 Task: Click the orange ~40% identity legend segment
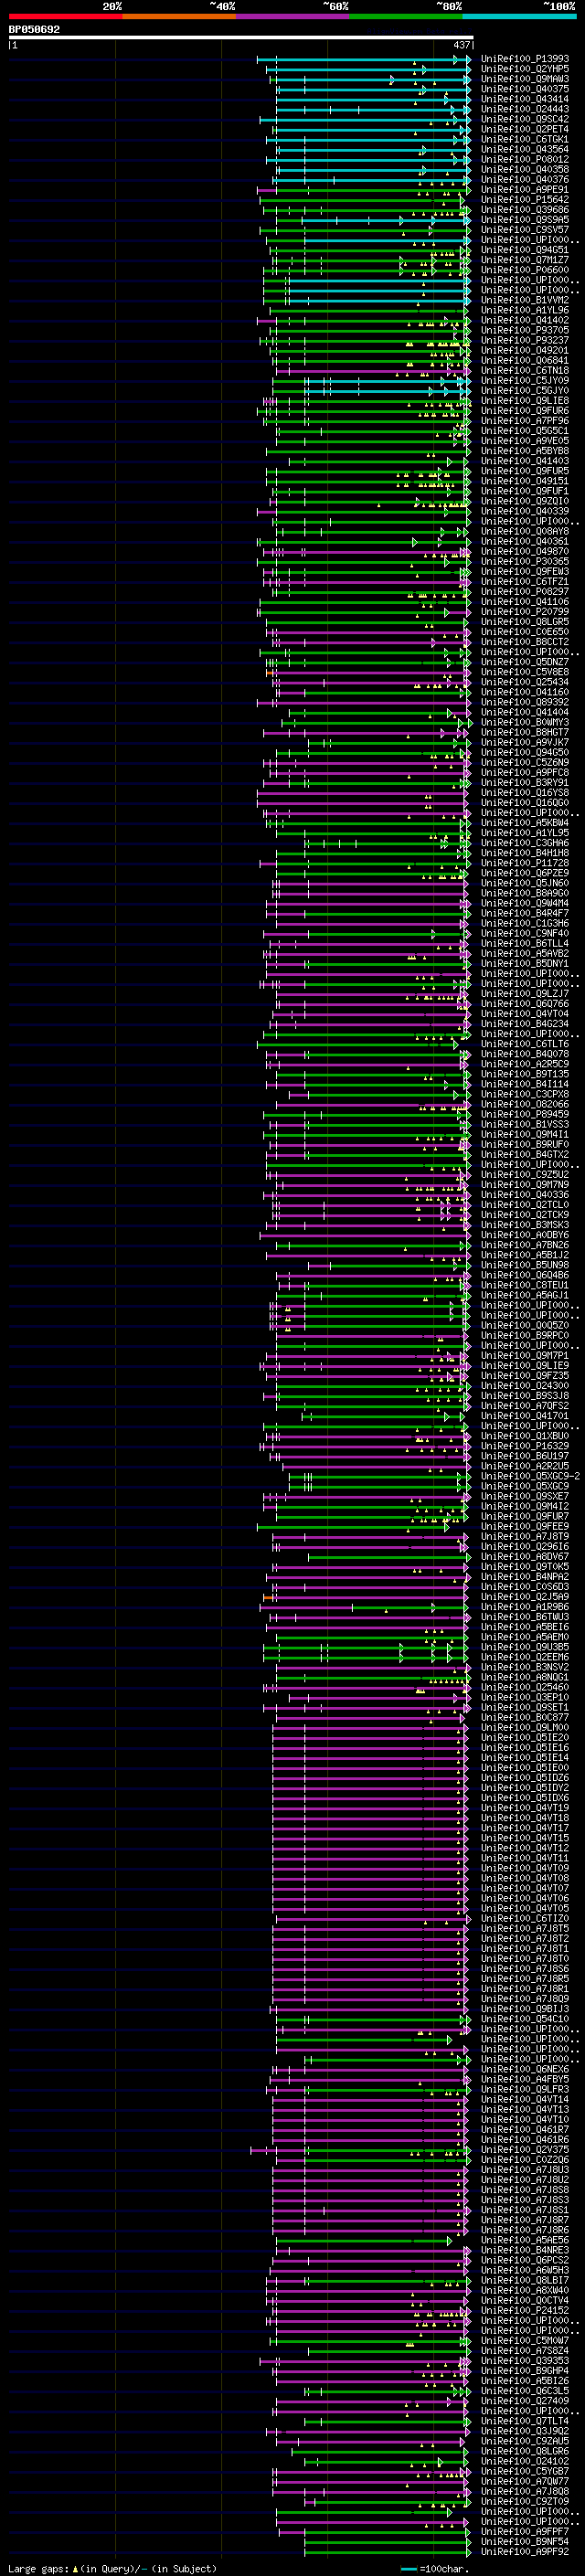coord(178,16)
